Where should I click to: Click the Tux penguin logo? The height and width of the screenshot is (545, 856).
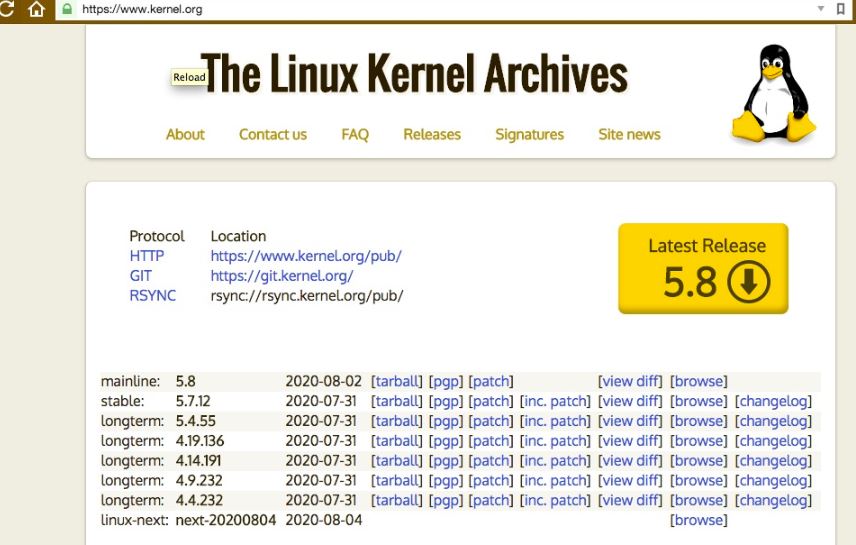coord(774,93)
